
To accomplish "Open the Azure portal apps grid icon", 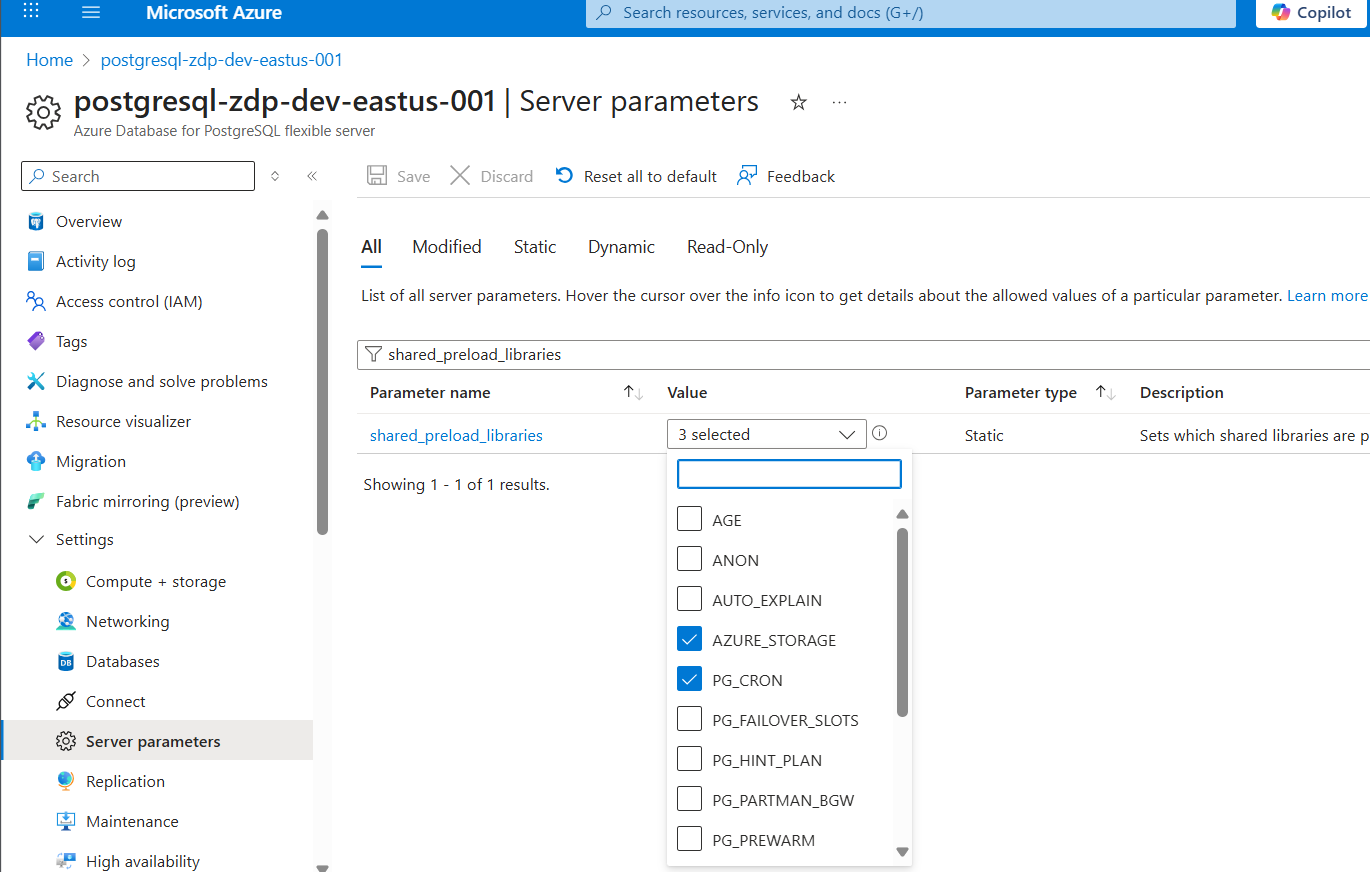I will (x=31, y=12).
